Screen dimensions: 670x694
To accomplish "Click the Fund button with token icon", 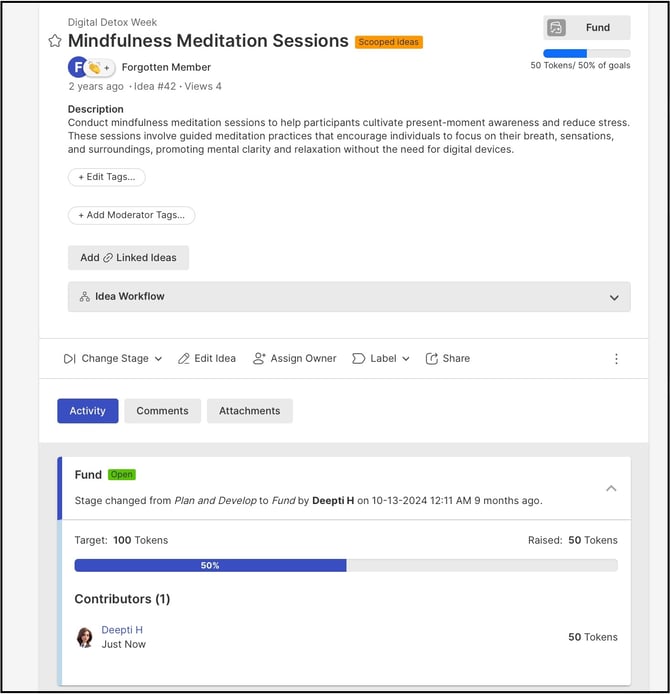I will [x=587, y=28].
